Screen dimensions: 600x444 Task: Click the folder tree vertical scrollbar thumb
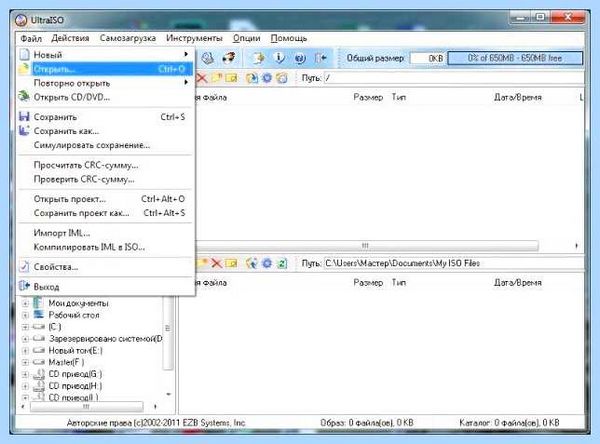[167, 332]
